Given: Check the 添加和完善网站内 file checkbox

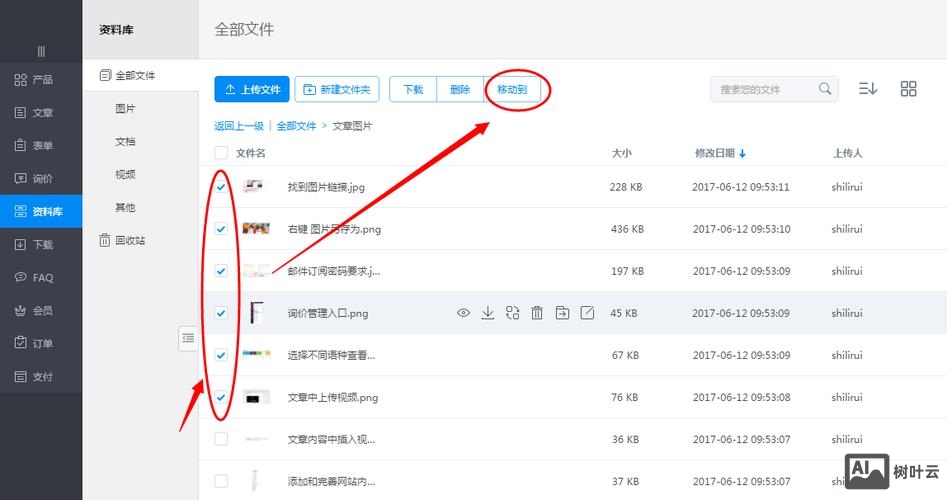Looking at the screenshot, I should pyautogui.click(x=221, y=481).
